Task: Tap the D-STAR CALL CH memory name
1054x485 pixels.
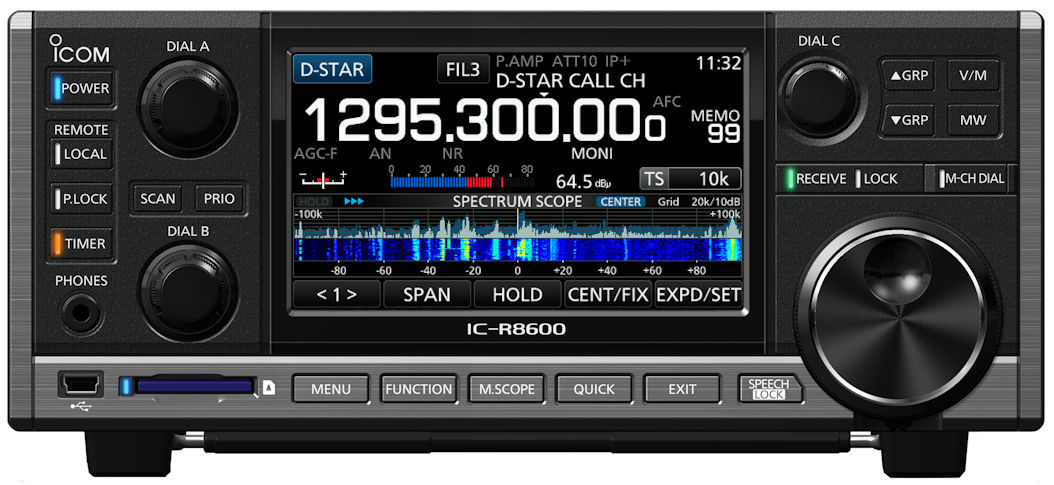Action: tap(570, 81)
